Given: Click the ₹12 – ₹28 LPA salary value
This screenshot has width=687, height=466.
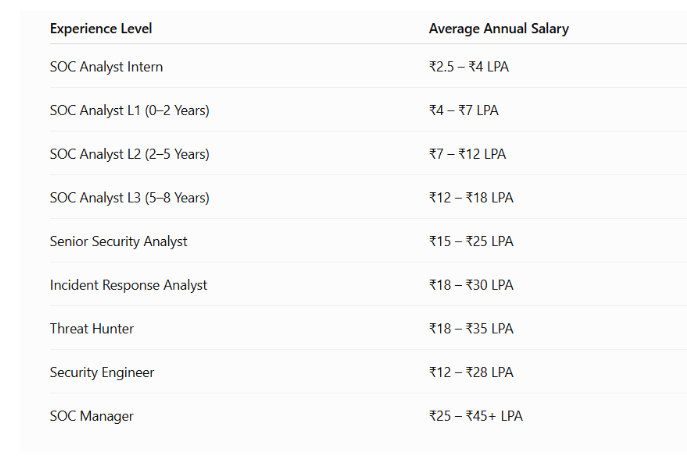Looking at the screenshot, I should pyautogui.click(x=471, y=372).
